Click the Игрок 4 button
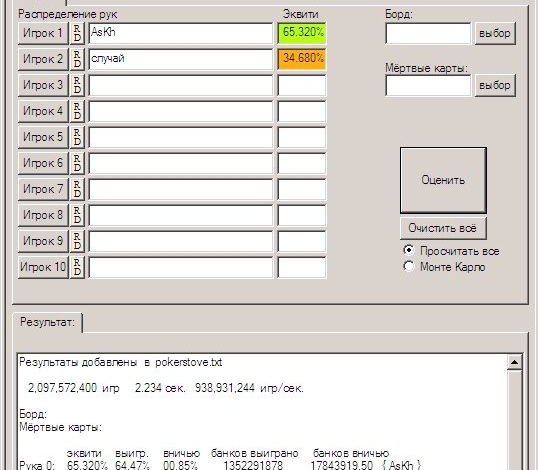This screenshot has height=470, width=538. (43, 111)
